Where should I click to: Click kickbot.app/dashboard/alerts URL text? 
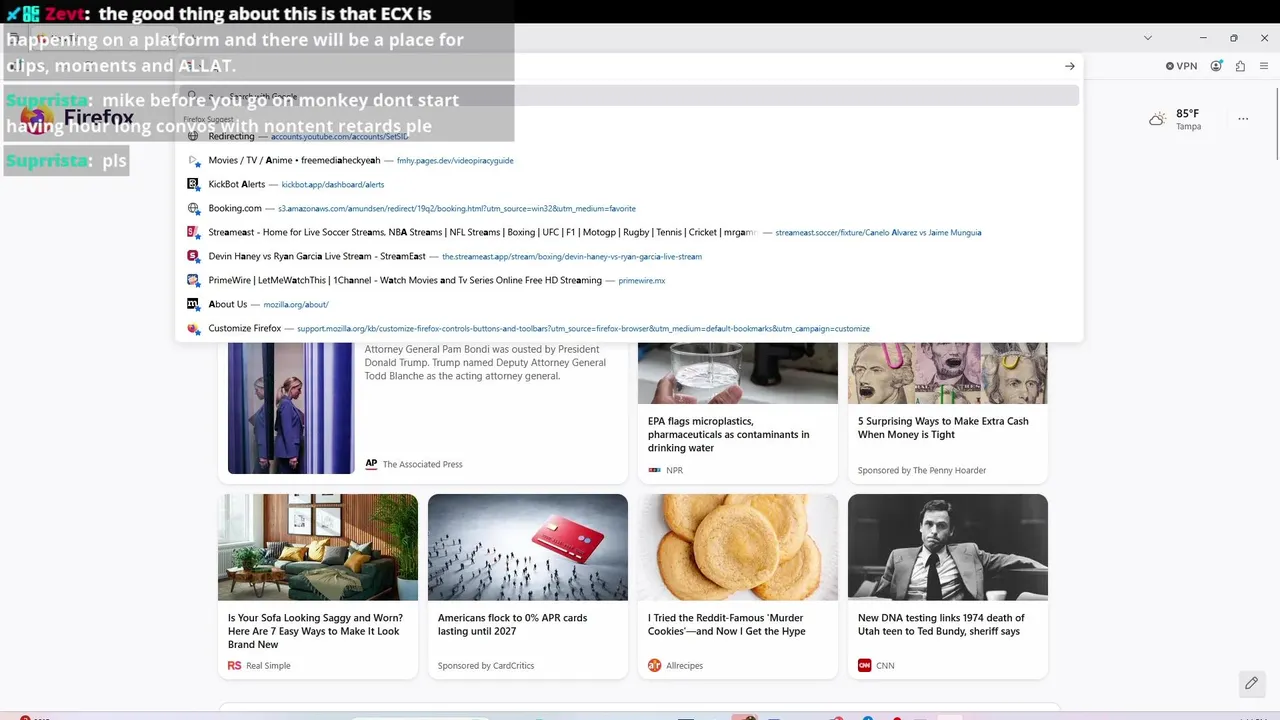click(333, 184)
